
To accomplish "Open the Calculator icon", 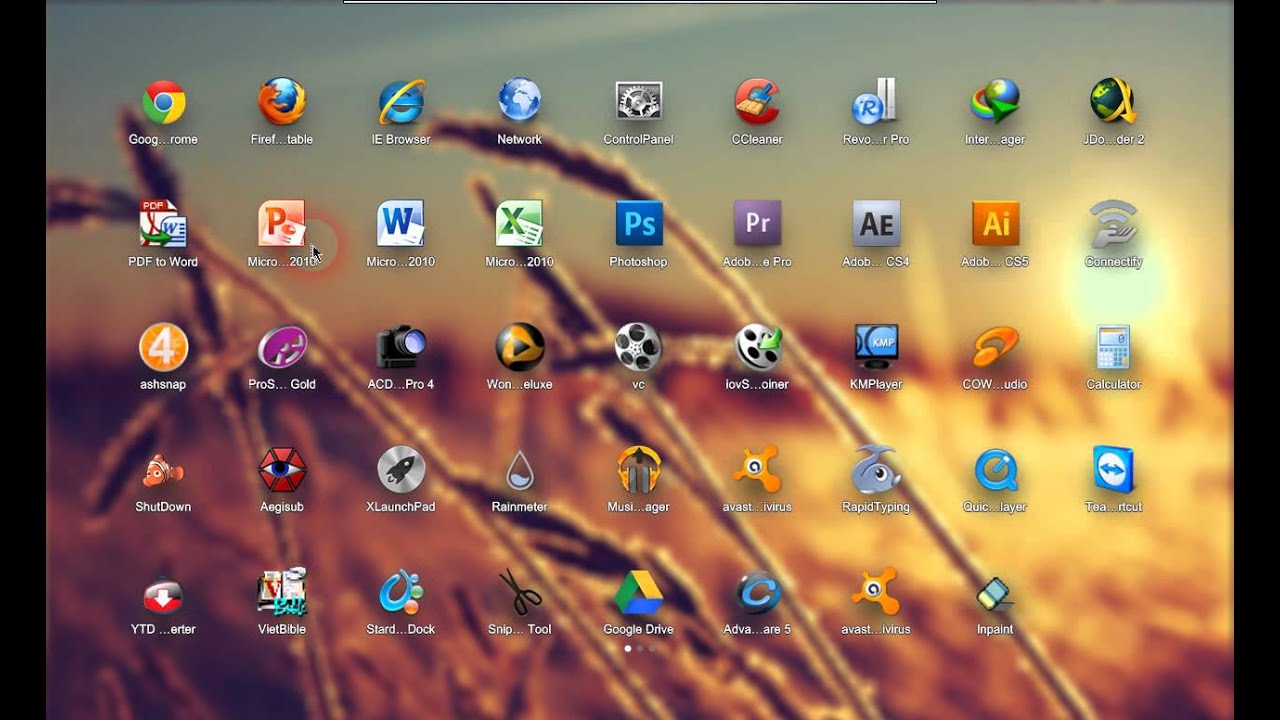I will tap(1113, 347).
